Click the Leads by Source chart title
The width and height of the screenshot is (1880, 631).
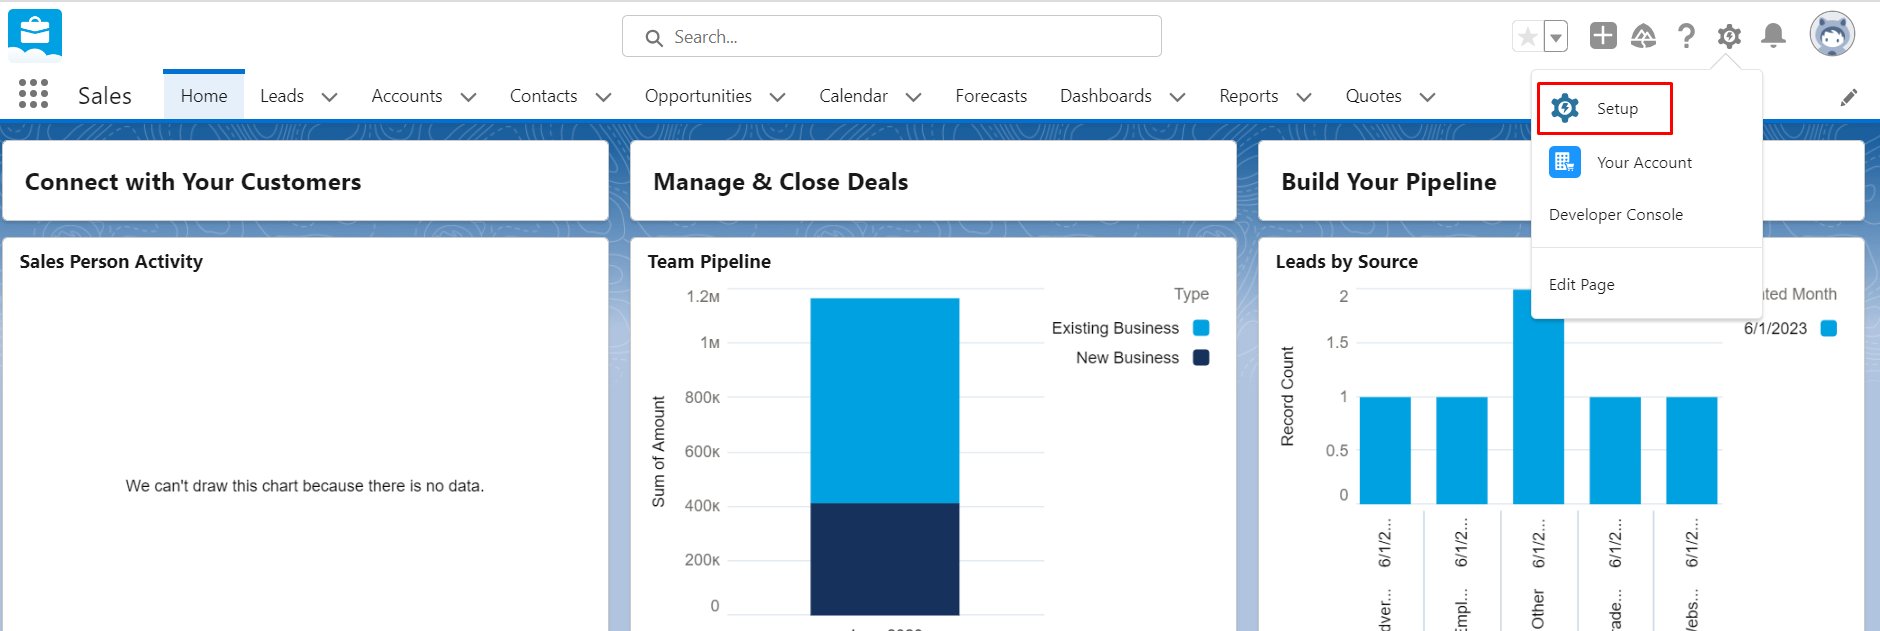tap(1346, 262)
